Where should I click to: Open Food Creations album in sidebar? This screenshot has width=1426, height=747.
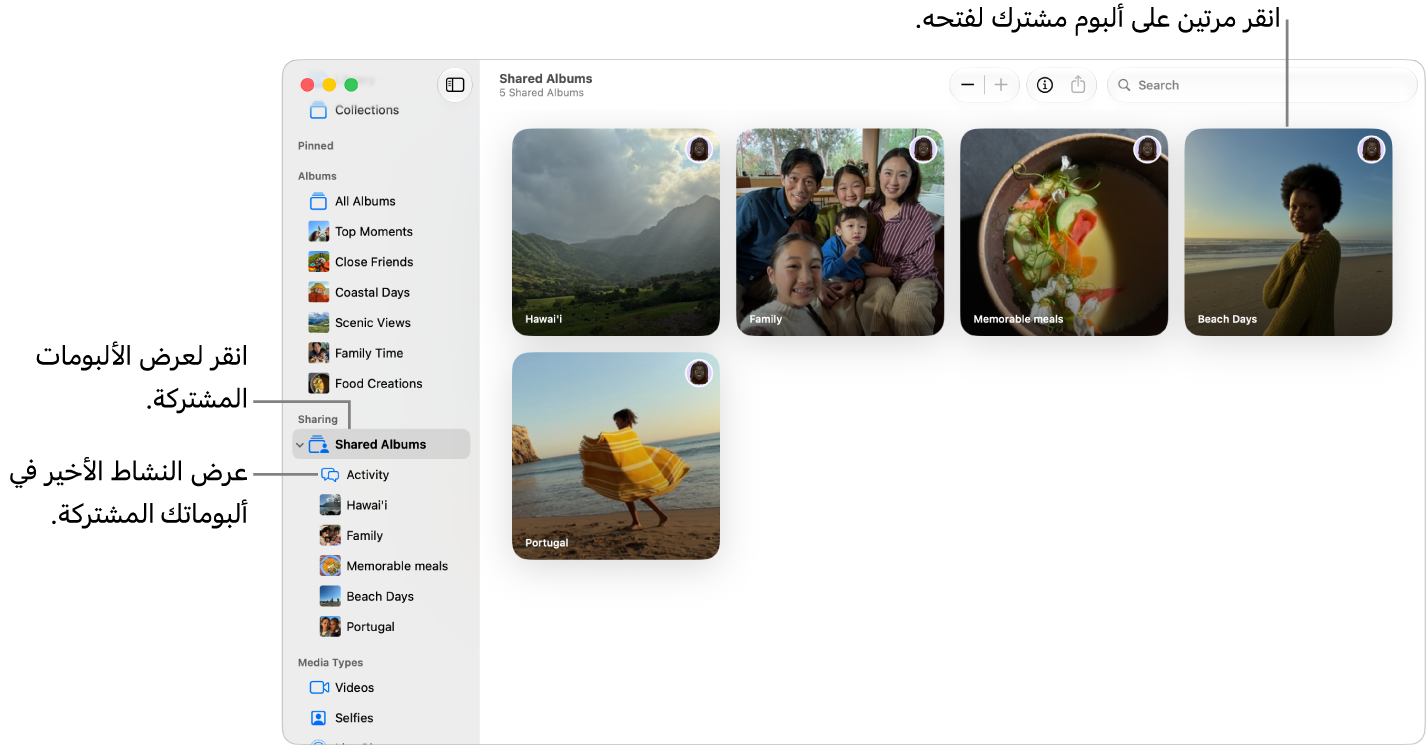[x=381, y=383]
